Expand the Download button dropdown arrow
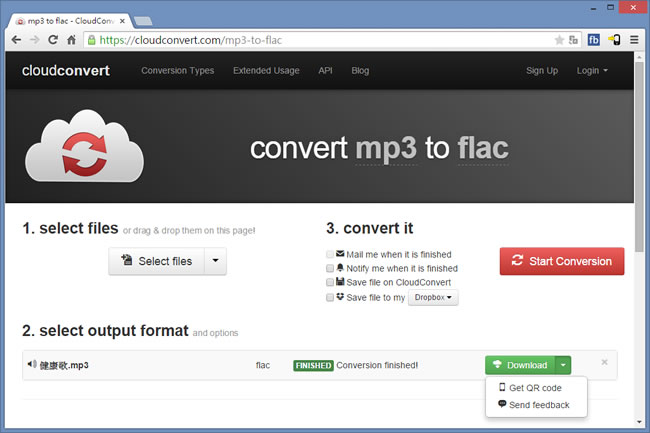The height and width of the screenshot is (433, 650). tap(563, 365)
